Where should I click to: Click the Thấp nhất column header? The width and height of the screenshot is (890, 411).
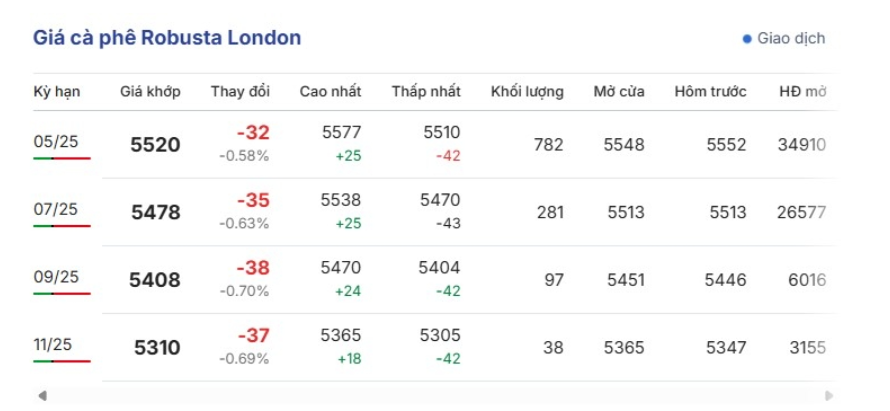click(426, 92)
